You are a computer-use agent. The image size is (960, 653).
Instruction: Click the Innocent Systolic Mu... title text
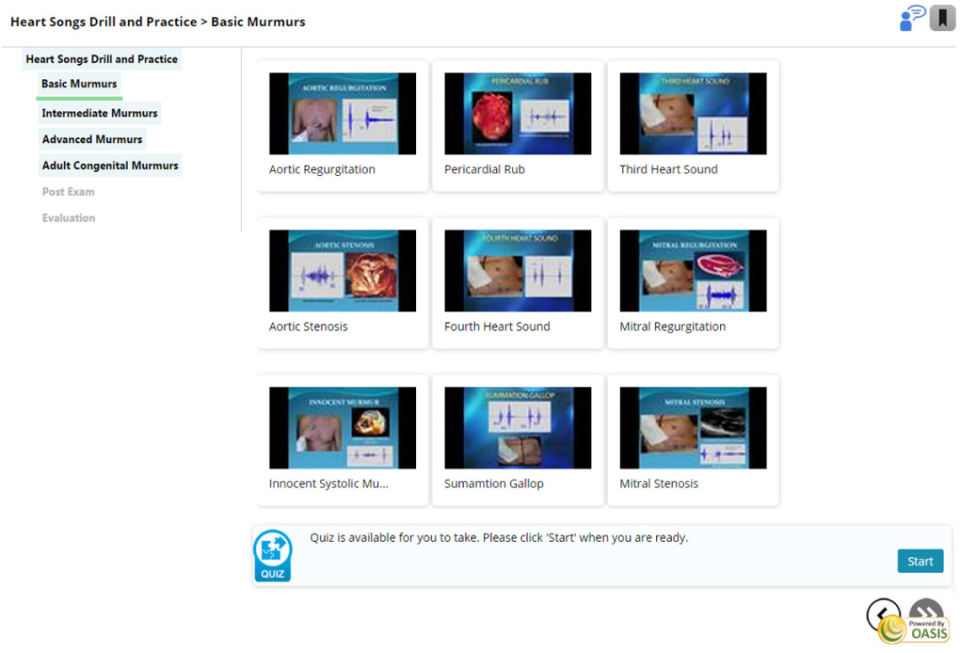point(328,483)
